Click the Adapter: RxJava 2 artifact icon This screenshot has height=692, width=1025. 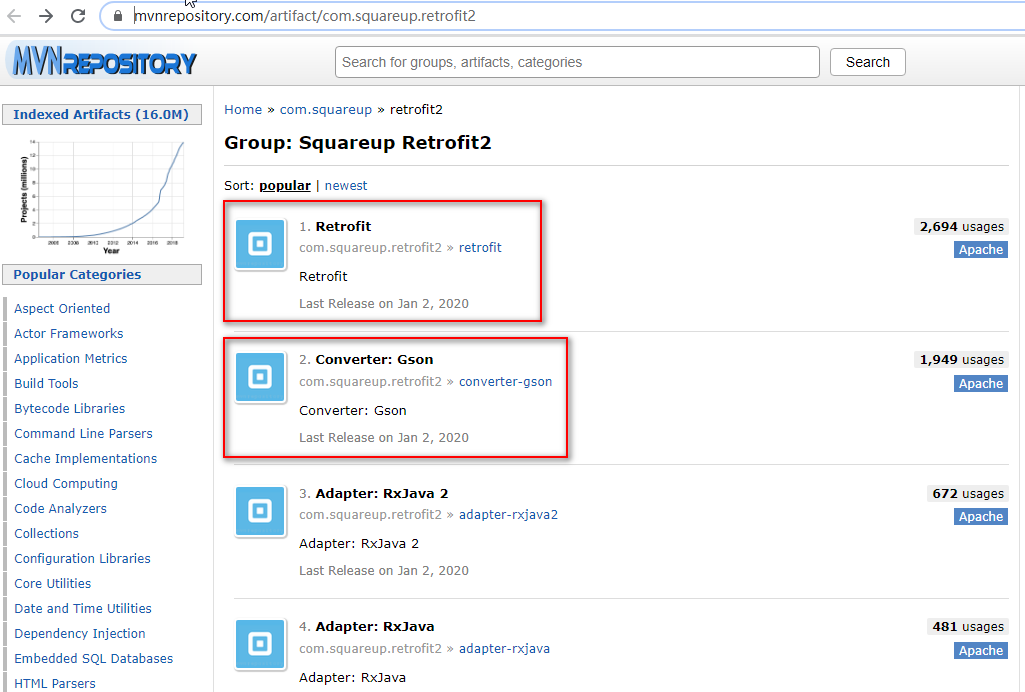click(x=260, y=510)
